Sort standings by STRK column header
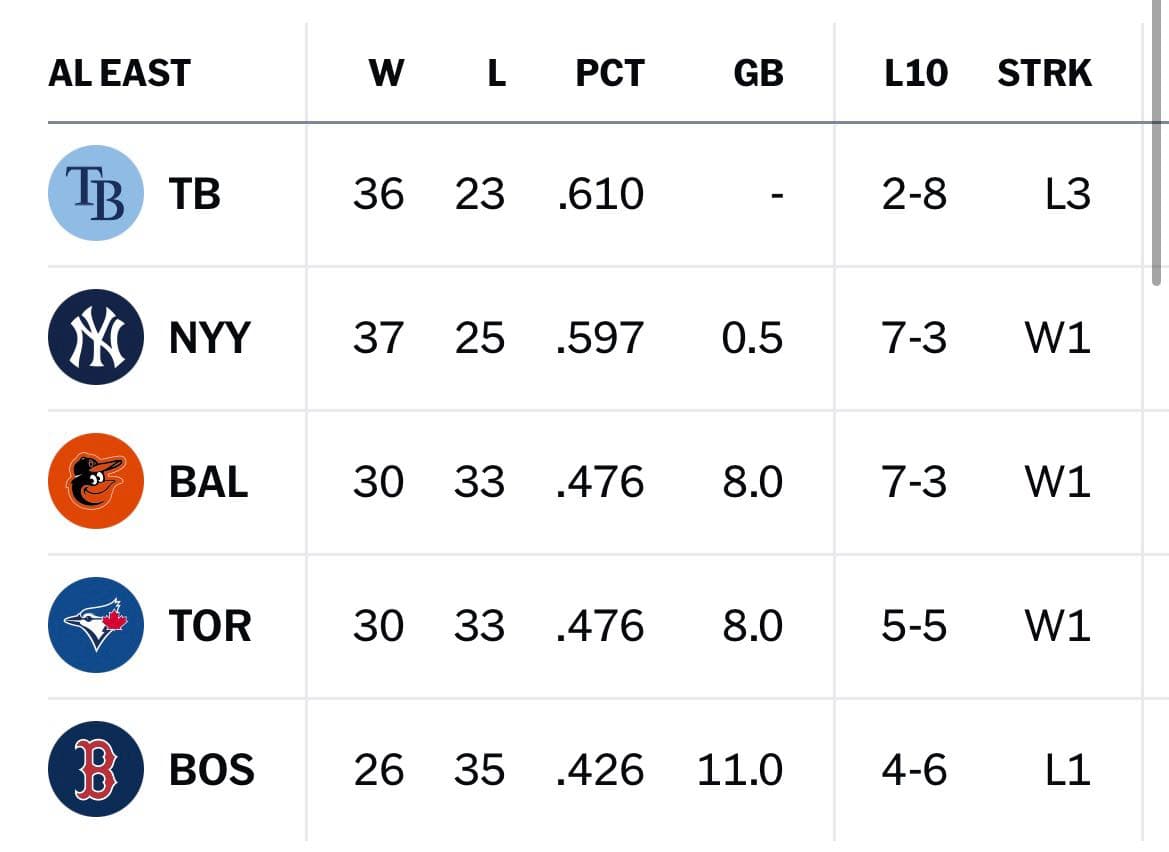The width and height of the screenshot is (1169, 852). pos(1044,73)
